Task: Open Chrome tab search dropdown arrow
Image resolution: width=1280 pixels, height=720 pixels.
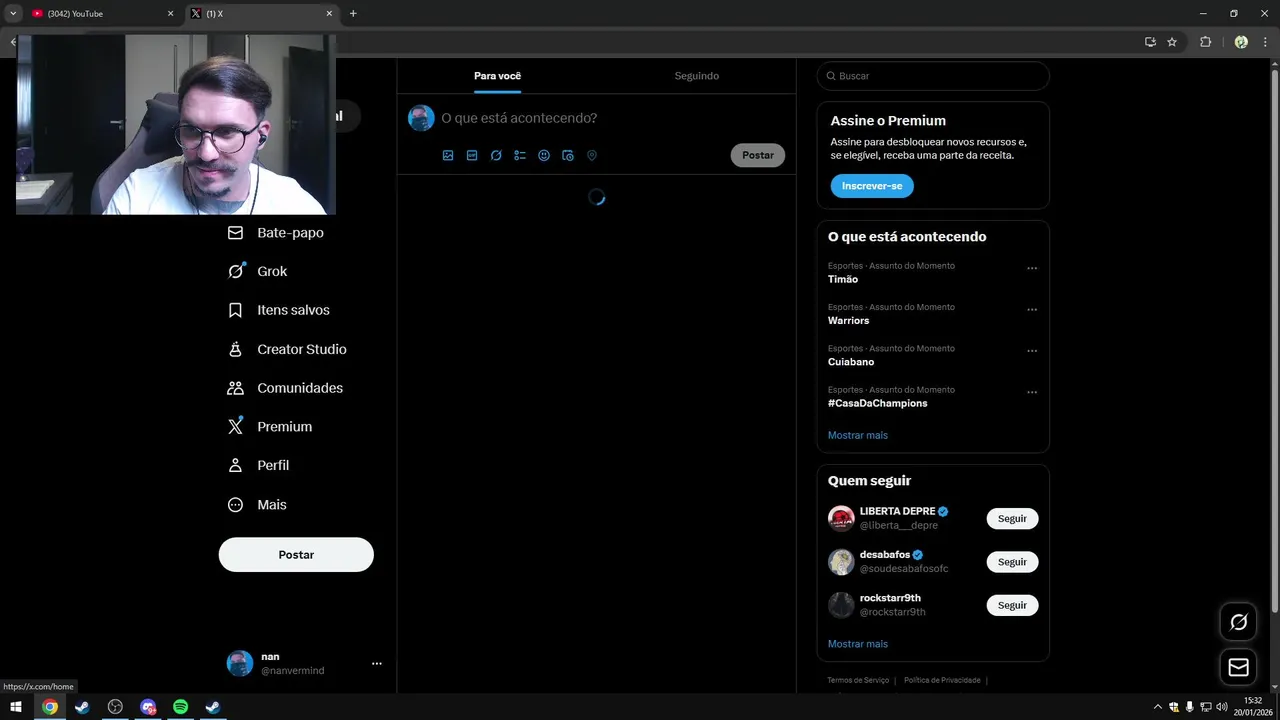Action: [13, 13]
